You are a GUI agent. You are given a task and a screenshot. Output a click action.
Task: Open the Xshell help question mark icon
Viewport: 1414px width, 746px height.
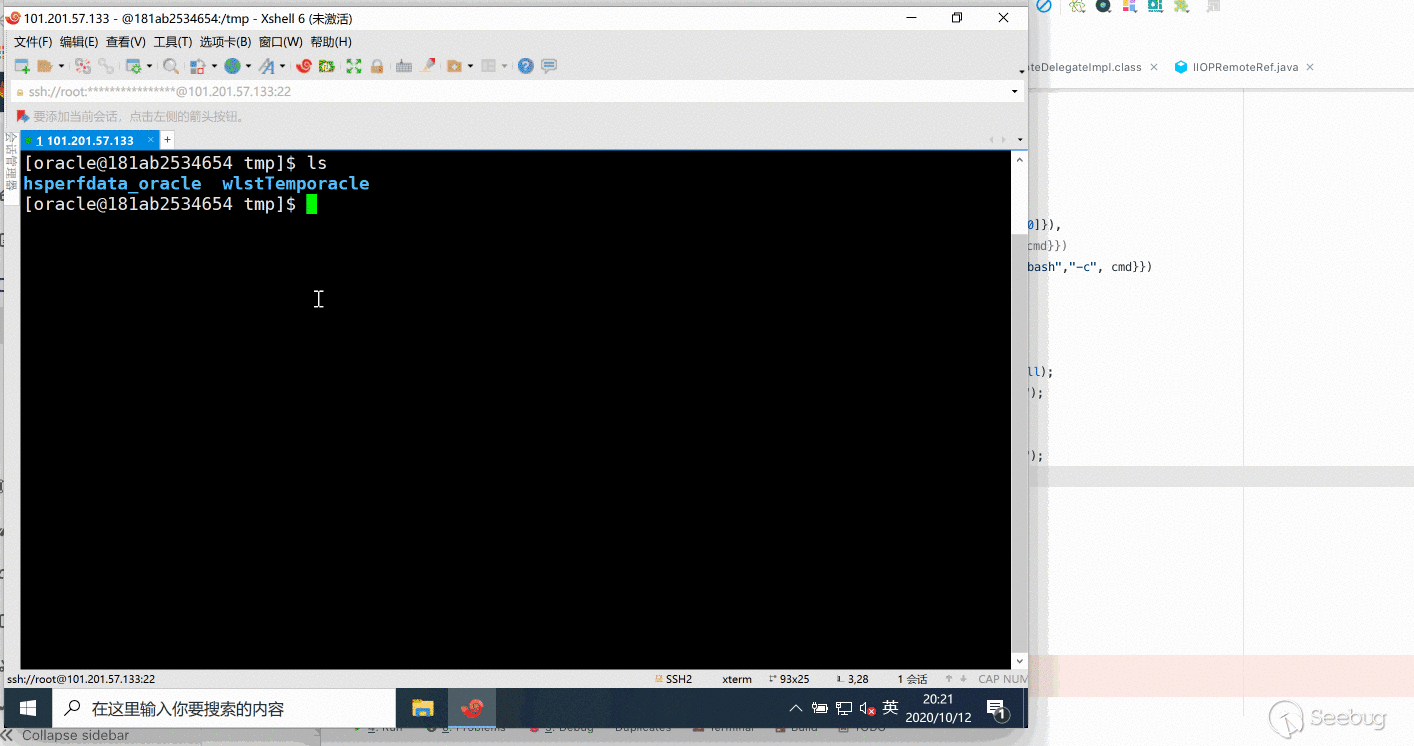(x=525, y=66)
